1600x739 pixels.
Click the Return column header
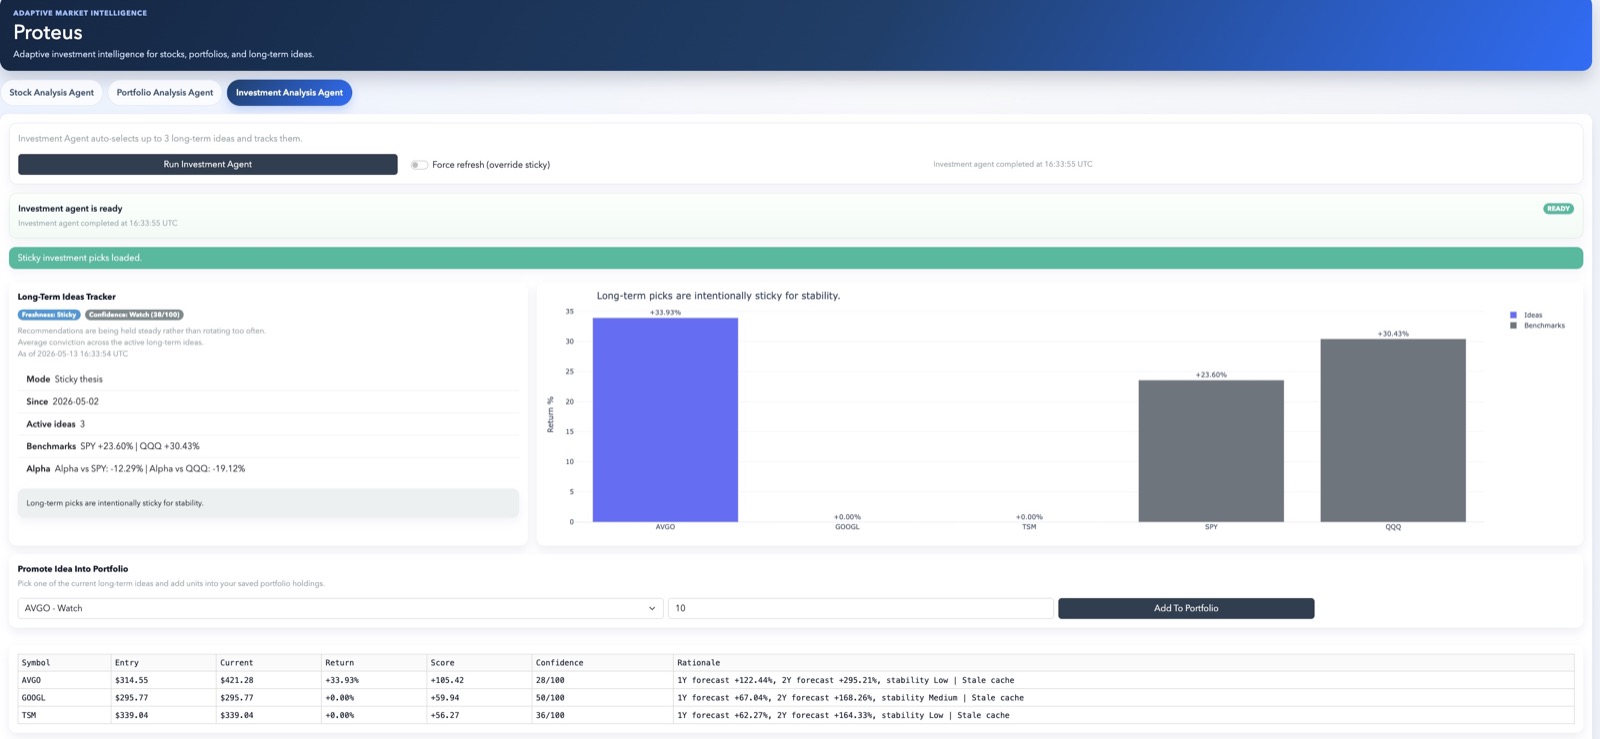click(x=373, y=662)
